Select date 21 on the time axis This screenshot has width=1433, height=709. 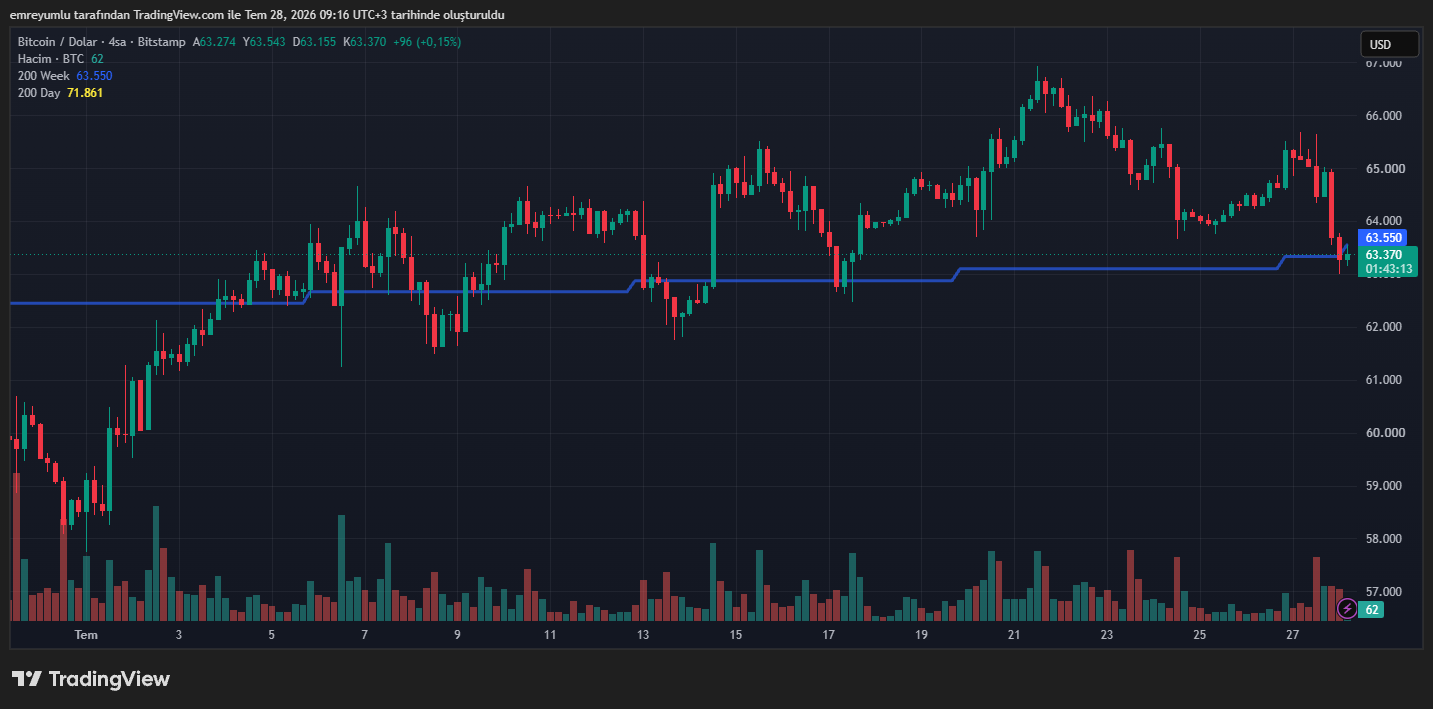[1014, 635]
